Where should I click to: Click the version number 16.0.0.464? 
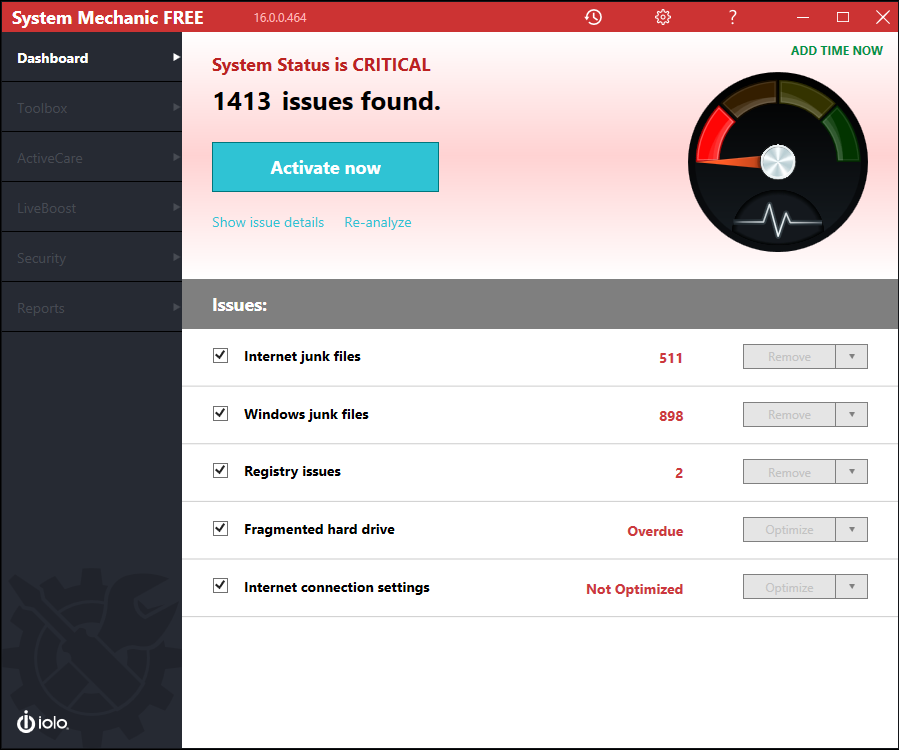(280, 18)
